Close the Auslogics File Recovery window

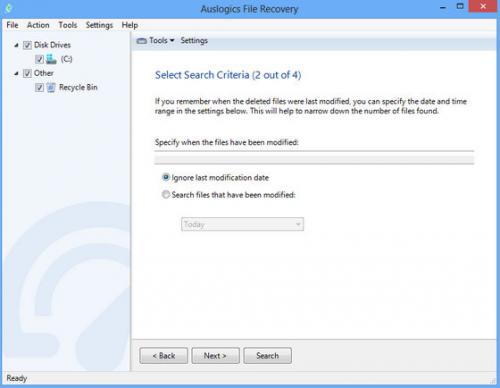coord(483,6)
